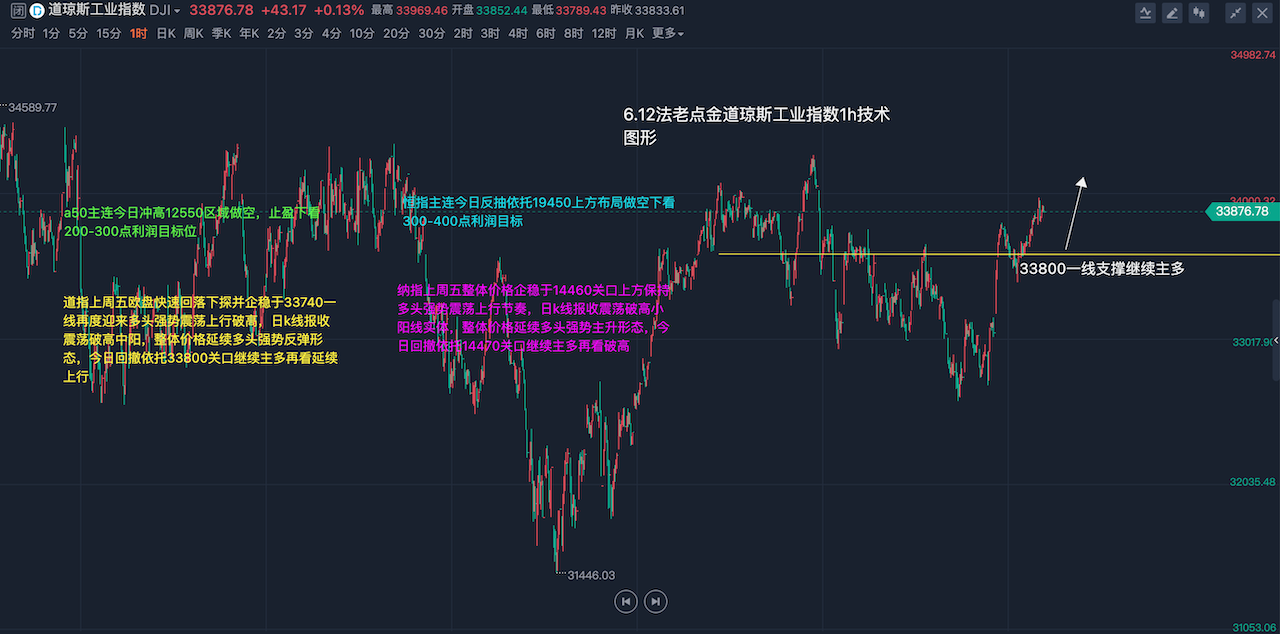Jump to the earliest candle (skip back)
1280x634 pixels.
coord(625,601)
